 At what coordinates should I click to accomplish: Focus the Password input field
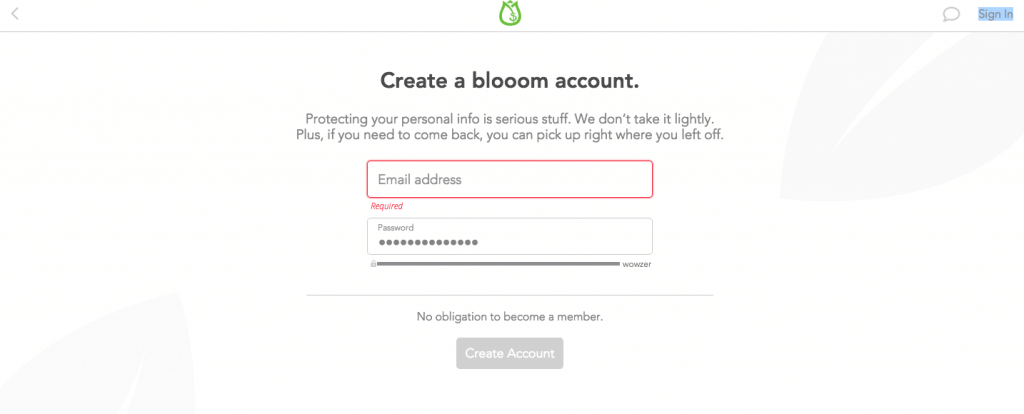509,236
